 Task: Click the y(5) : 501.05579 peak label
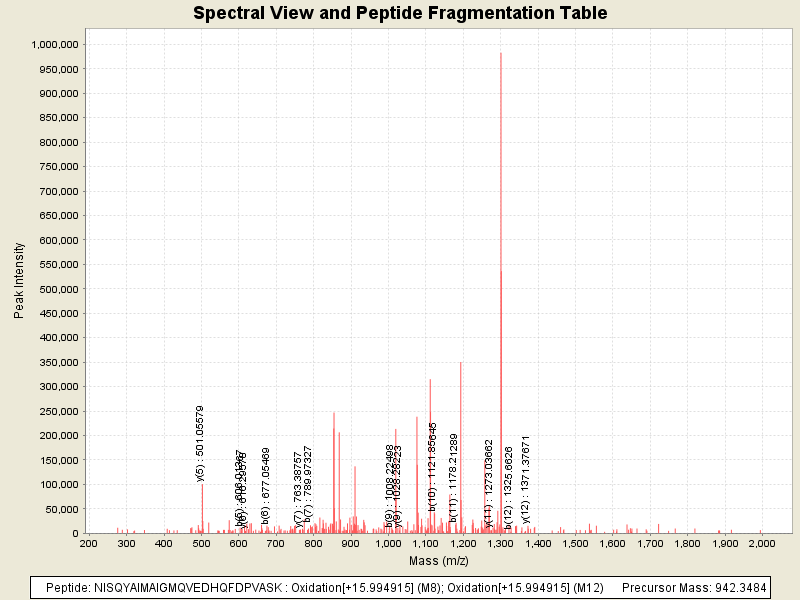click(x=201, y=443)
